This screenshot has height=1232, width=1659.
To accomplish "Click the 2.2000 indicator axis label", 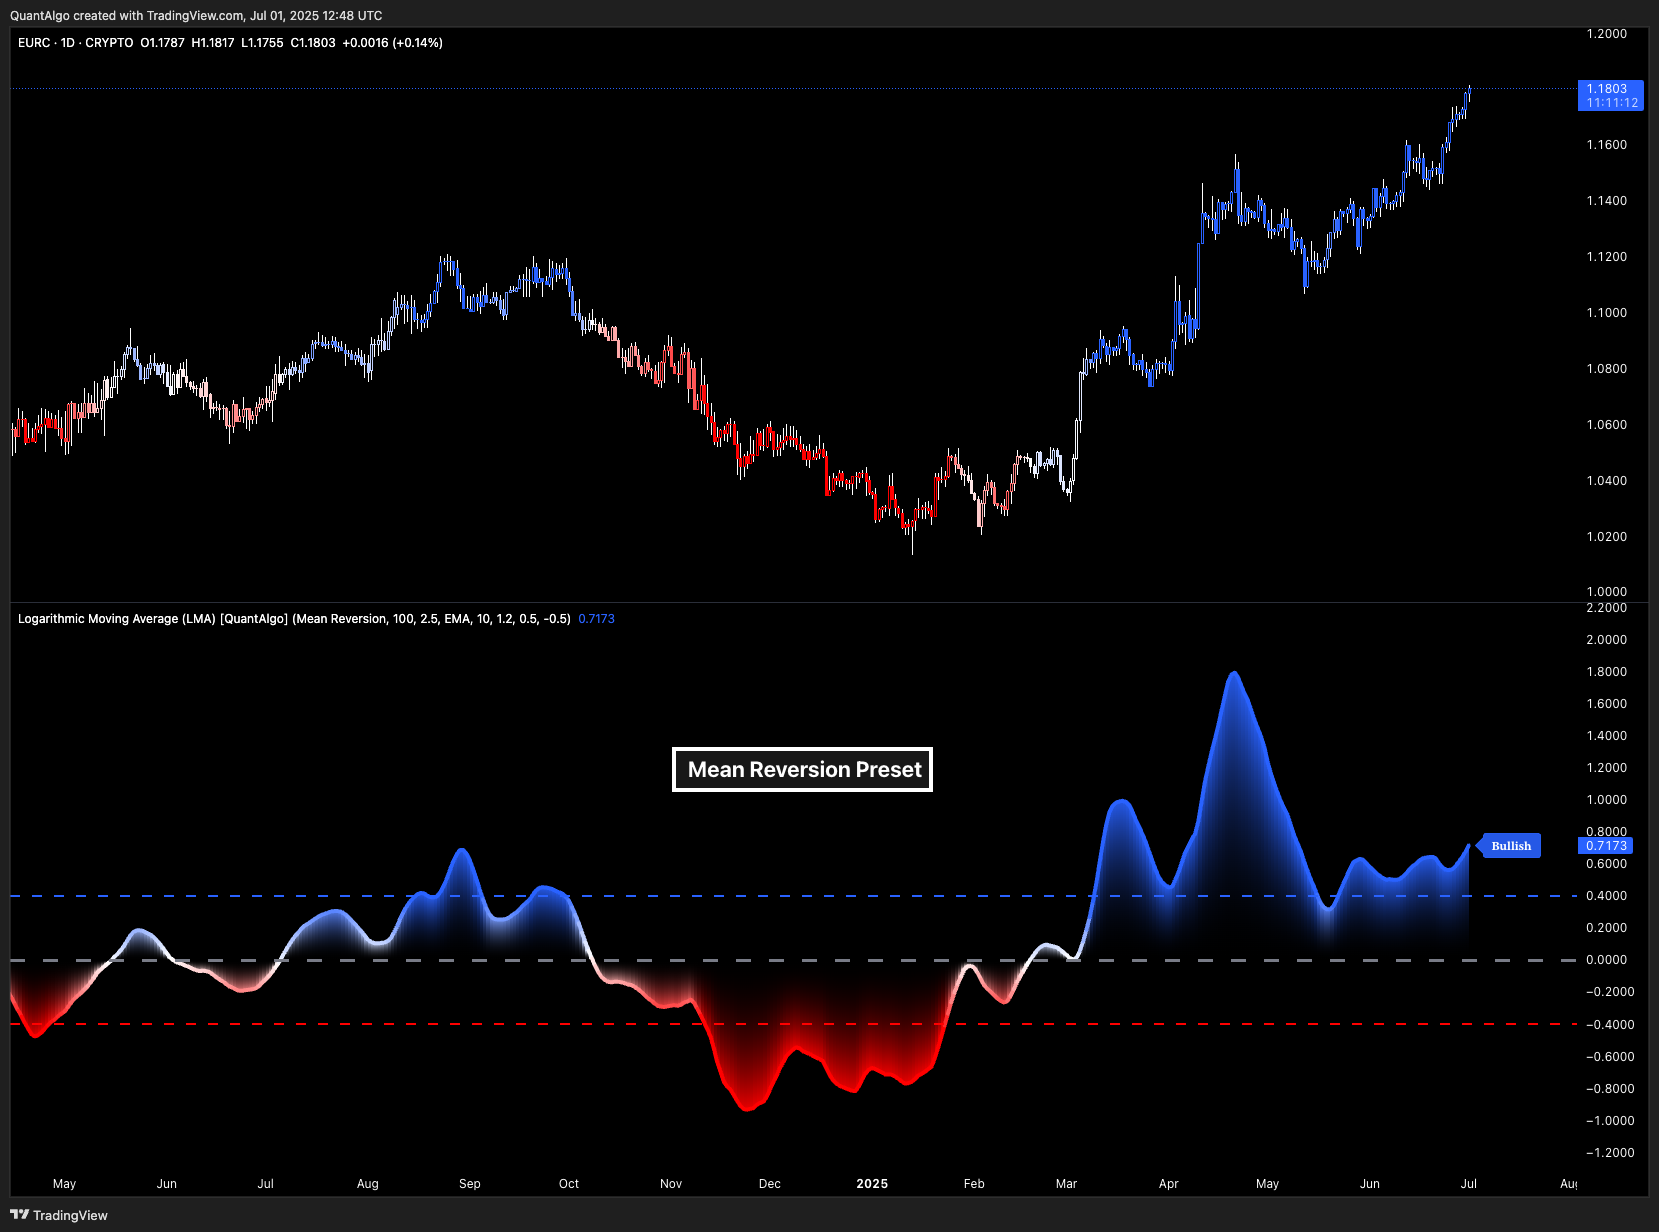I will click(x=1606, y=608).
